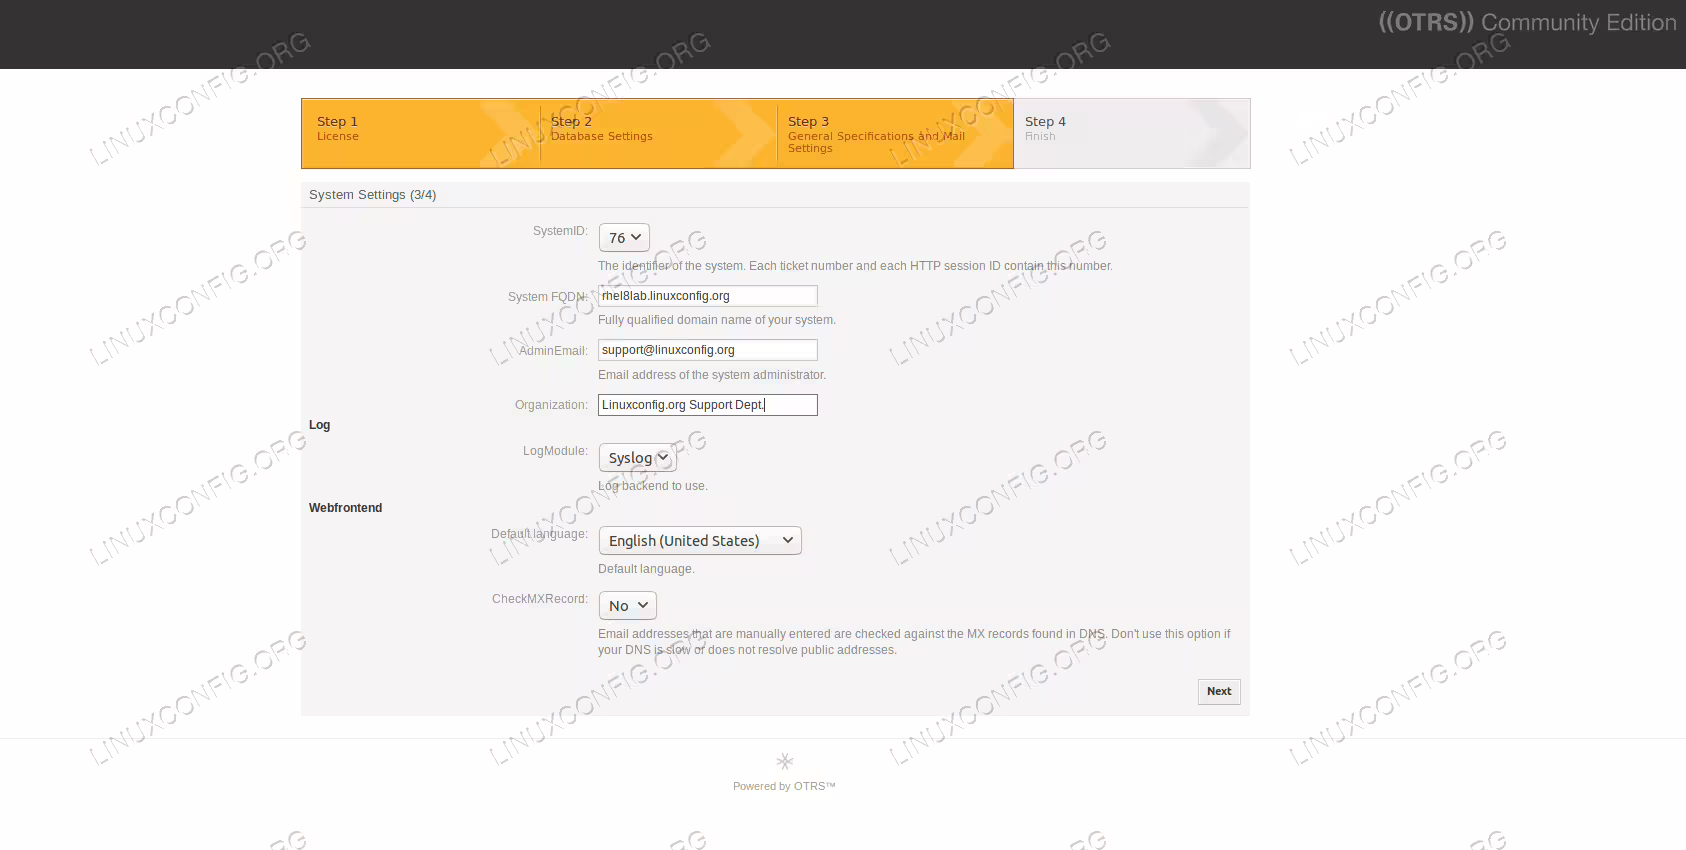The height and width of the screenshot is (850, 1686).
Task: Click the 'Default language.' help text
Action: (646, 569)
